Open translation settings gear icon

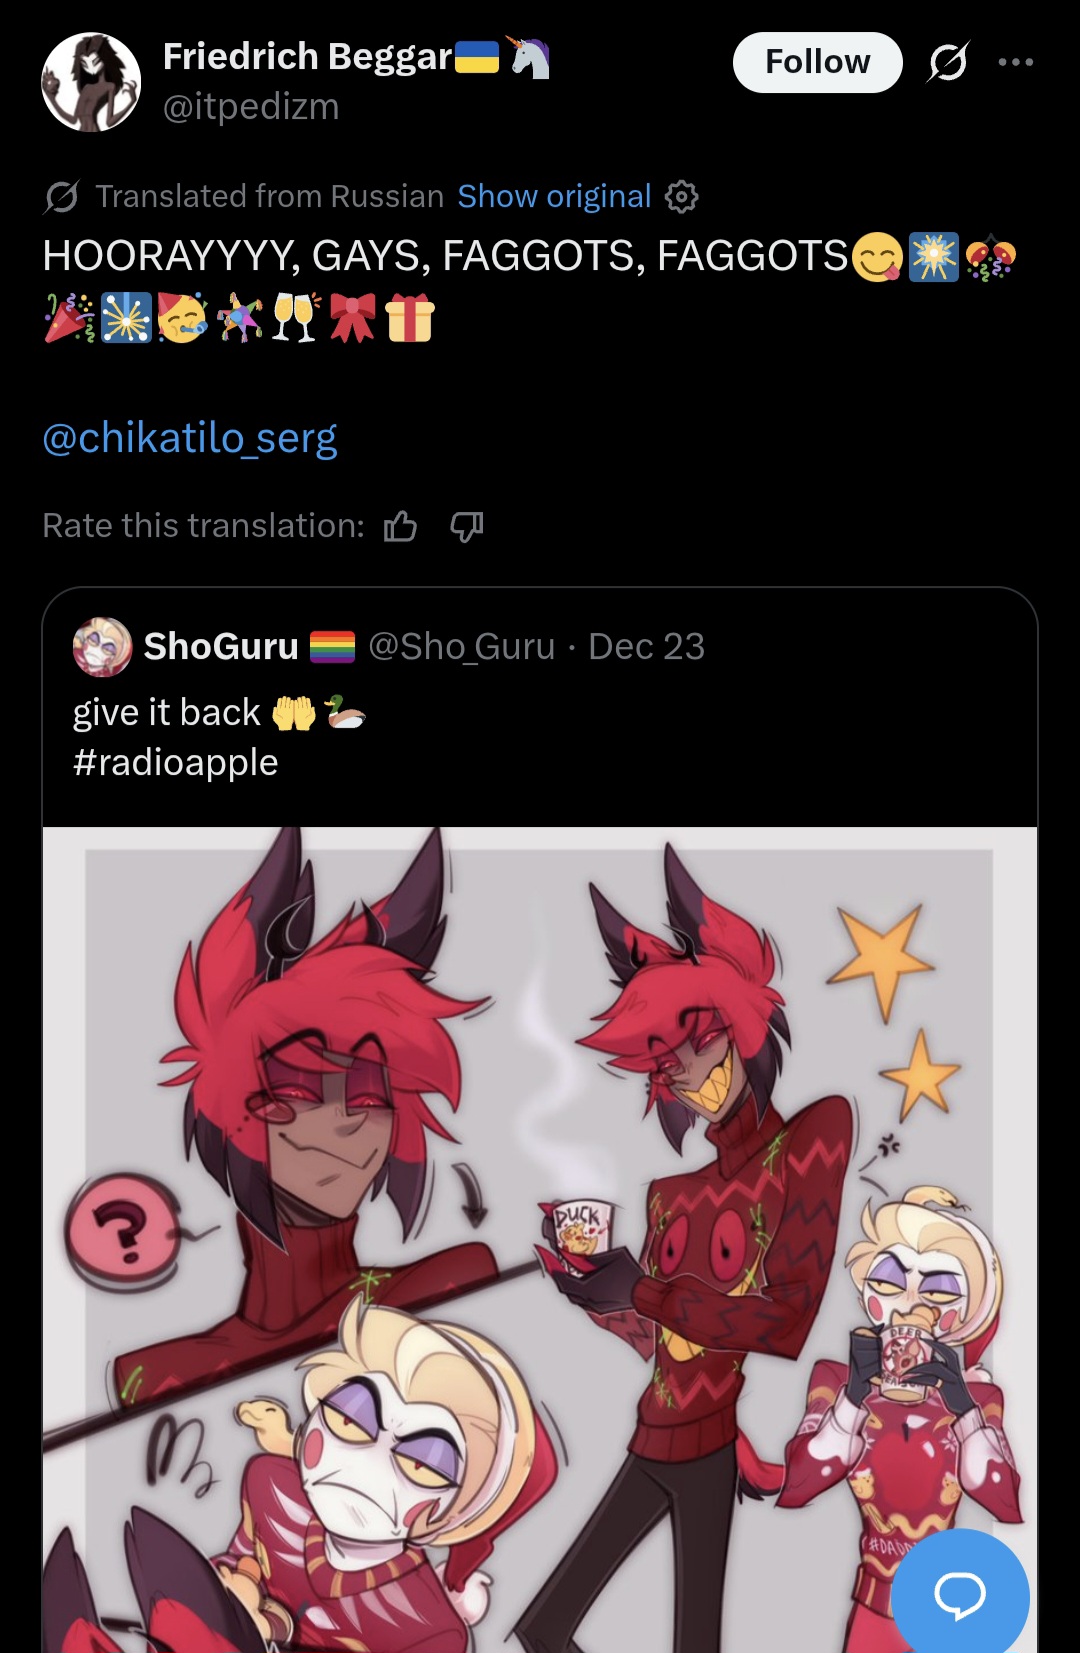click(x=682, y=196)
